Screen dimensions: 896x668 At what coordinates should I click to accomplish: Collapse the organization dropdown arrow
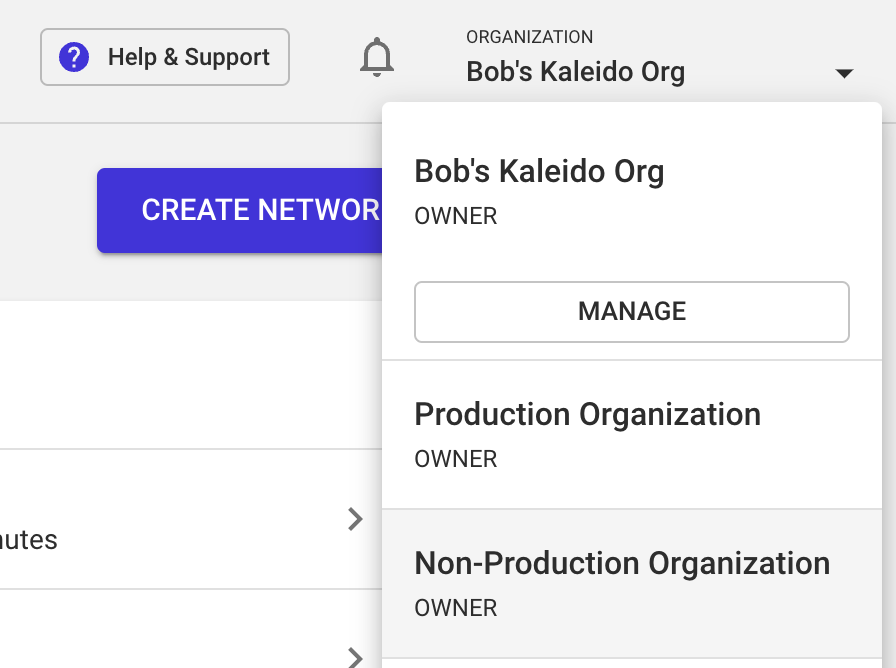845,73
